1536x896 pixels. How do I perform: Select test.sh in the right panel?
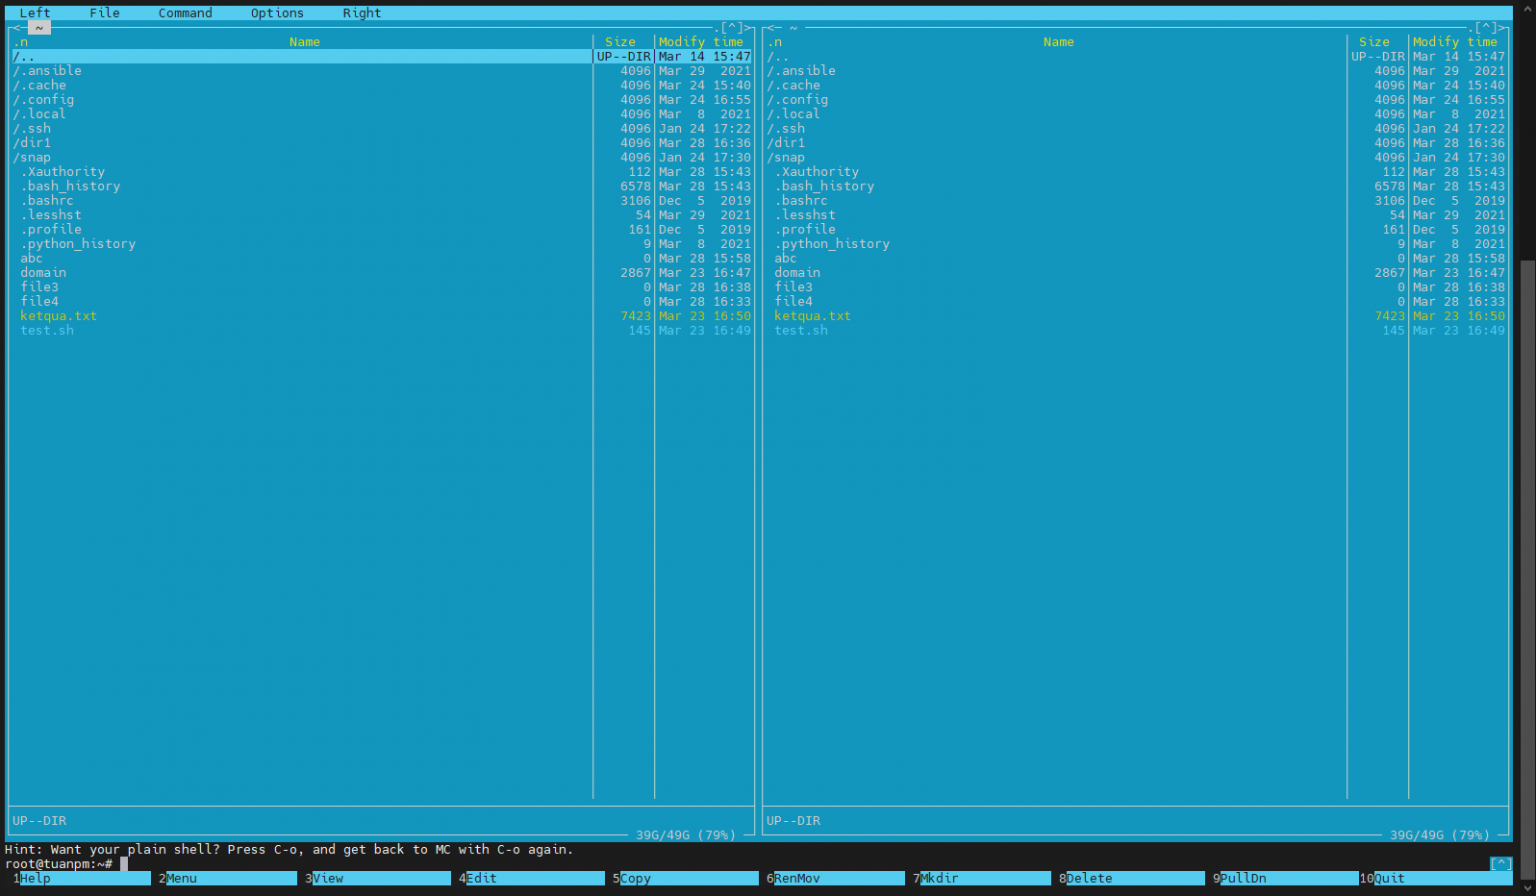pos(801,331)
